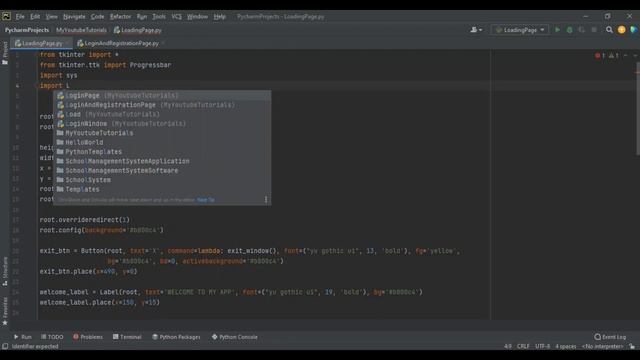The width and height of the screenshot is (640, 360).
Task: Open the Code menu
Action: (x=97, y=16)
